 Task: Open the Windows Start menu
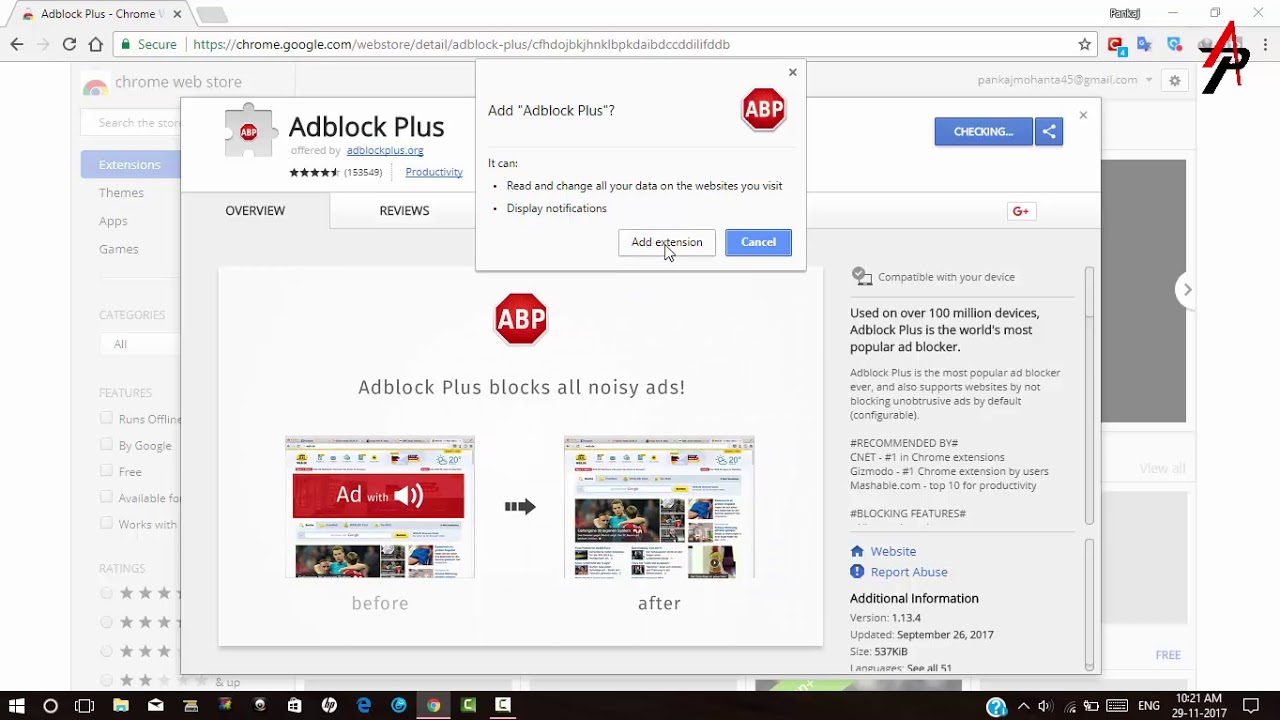click(x=17, y=705)
